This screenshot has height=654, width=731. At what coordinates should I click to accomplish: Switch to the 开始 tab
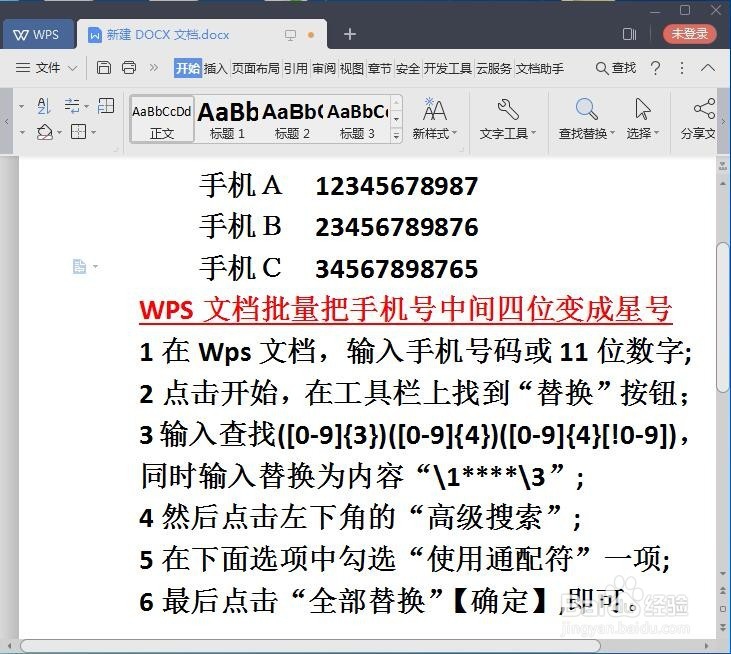188,69
